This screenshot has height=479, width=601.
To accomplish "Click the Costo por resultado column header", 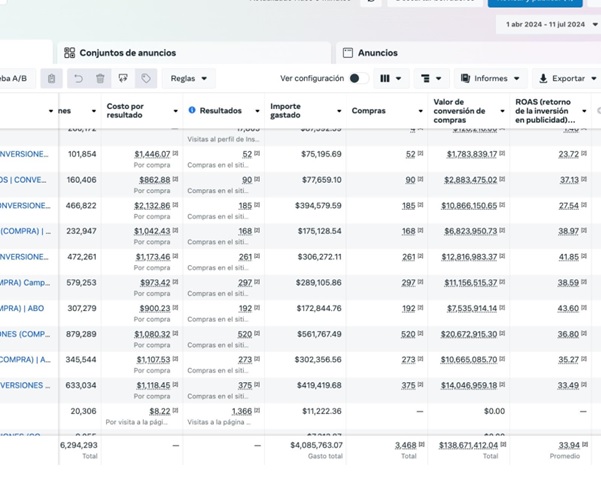I will pos(138,110).
